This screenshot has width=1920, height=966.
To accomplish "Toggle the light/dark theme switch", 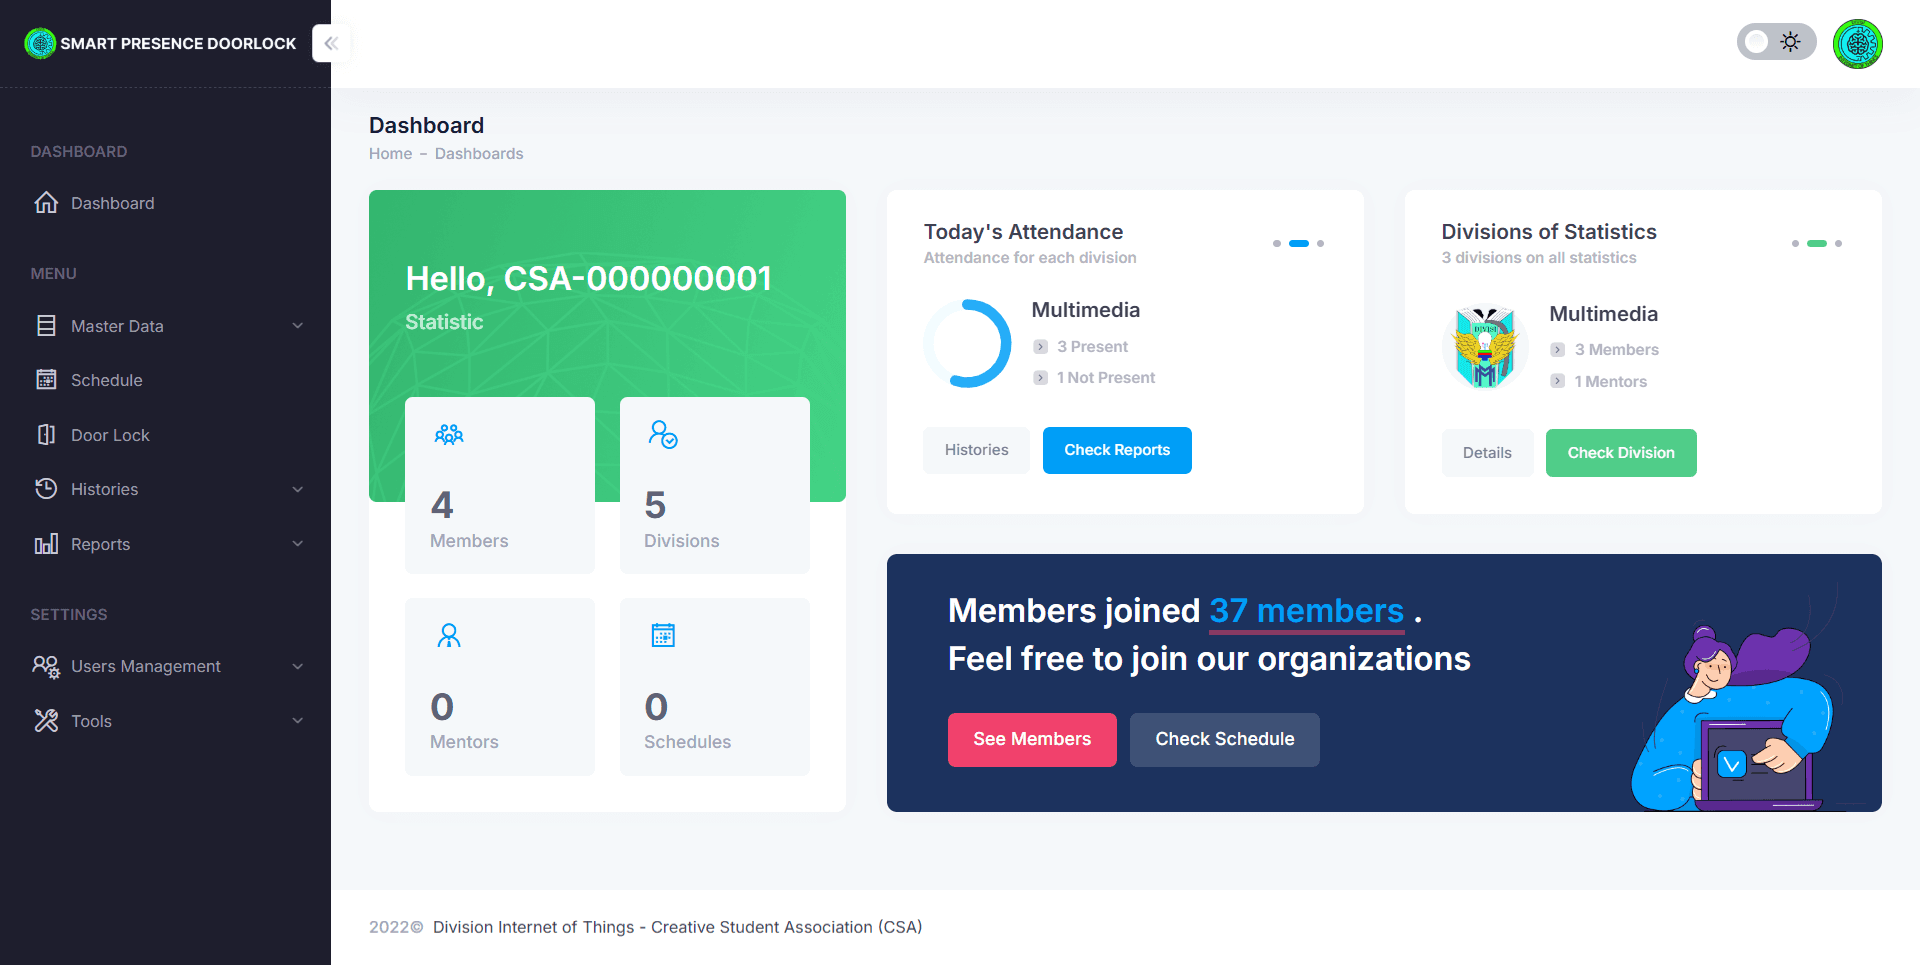I will pos(1776,42).
